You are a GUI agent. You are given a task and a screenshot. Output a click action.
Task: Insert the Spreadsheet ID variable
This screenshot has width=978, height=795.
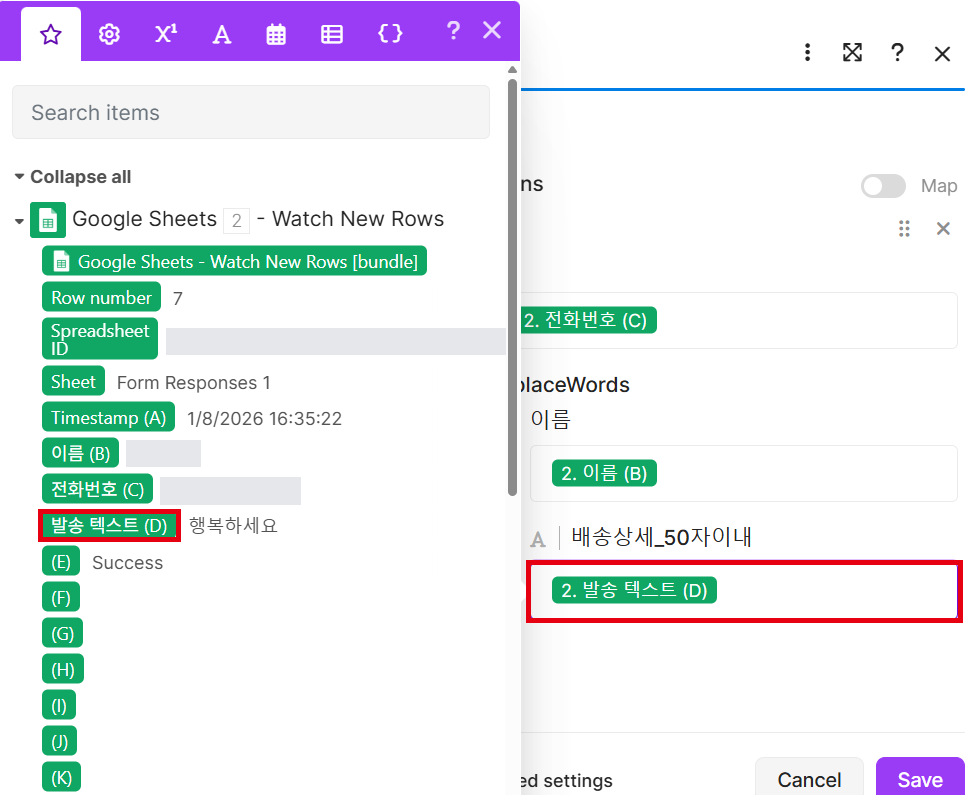(x=100, y=339)
